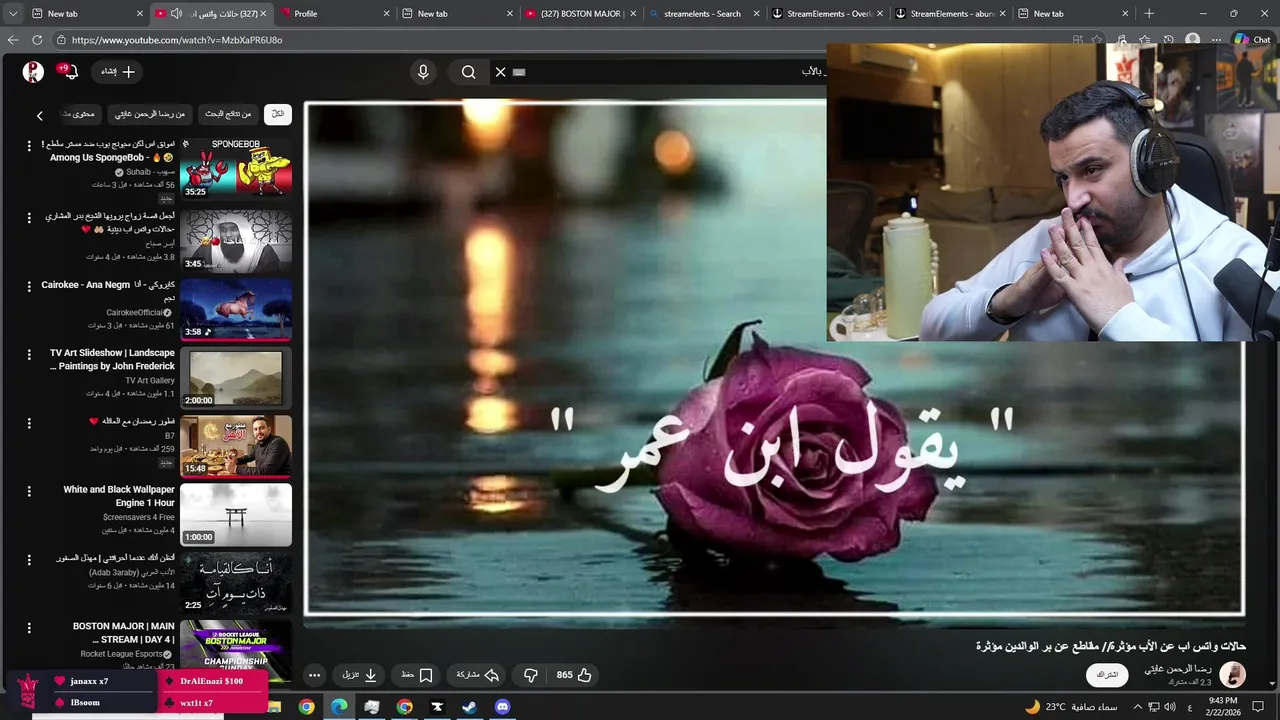
Task: Open the three-dots more actions under video
Action: click(x=314, y=675)
